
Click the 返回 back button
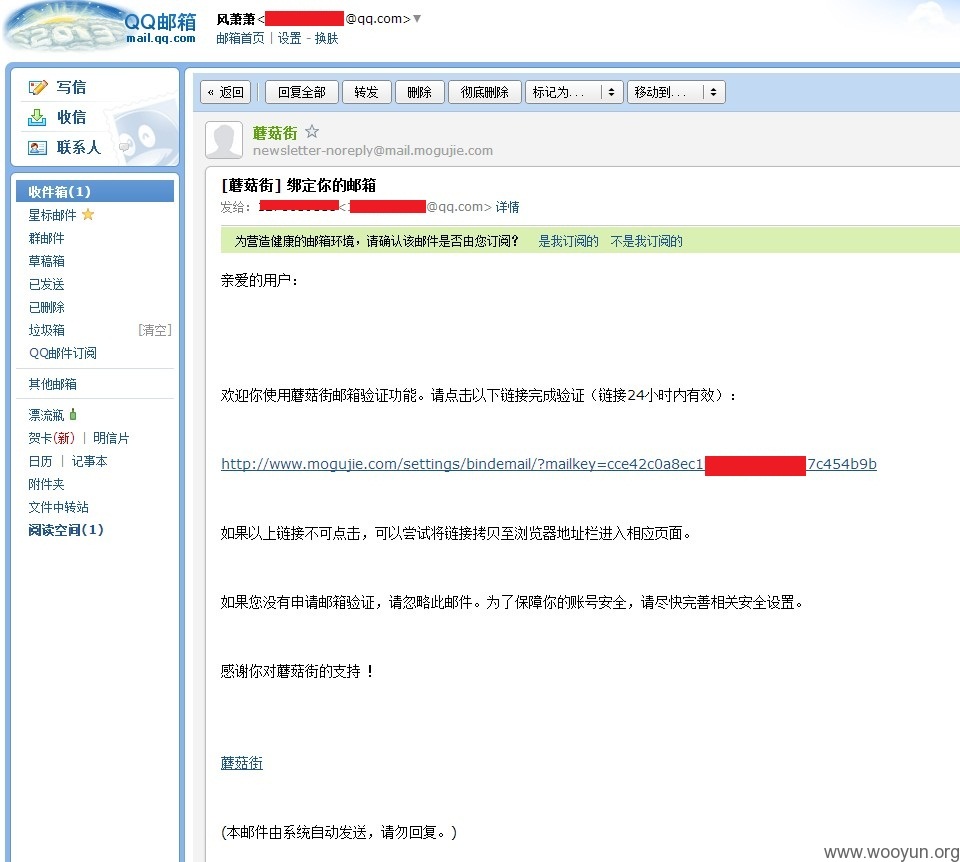(x=225, y=92)
